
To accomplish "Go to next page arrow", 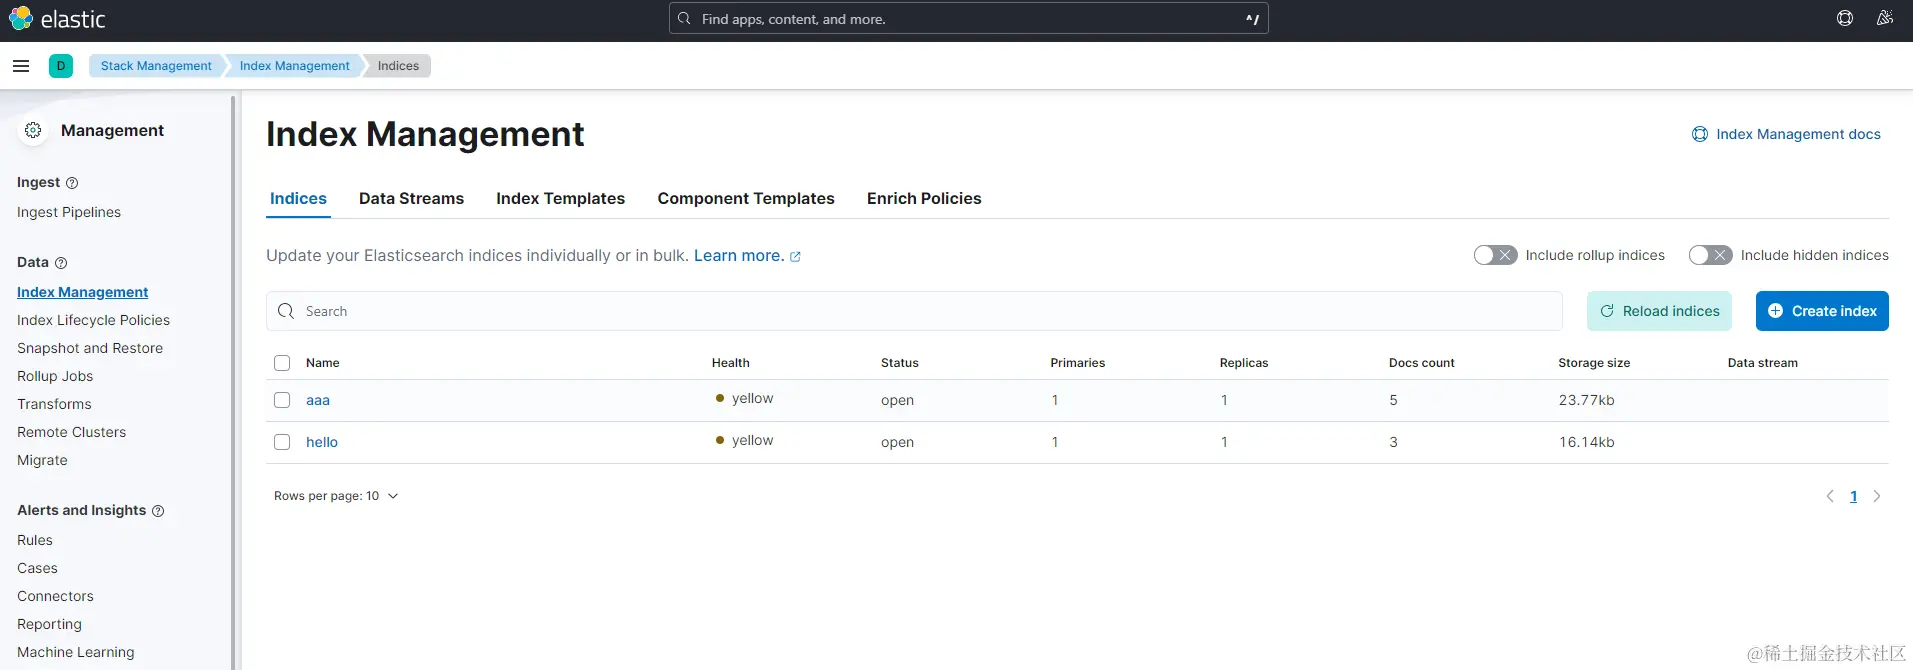I will click(1877, 496).
